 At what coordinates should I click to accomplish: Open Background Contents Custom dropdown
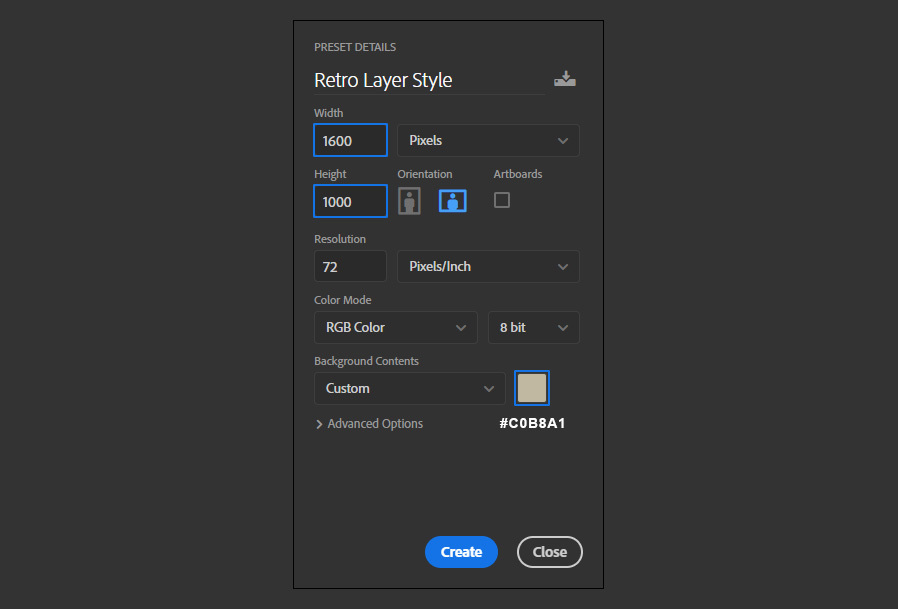[409, 389]
